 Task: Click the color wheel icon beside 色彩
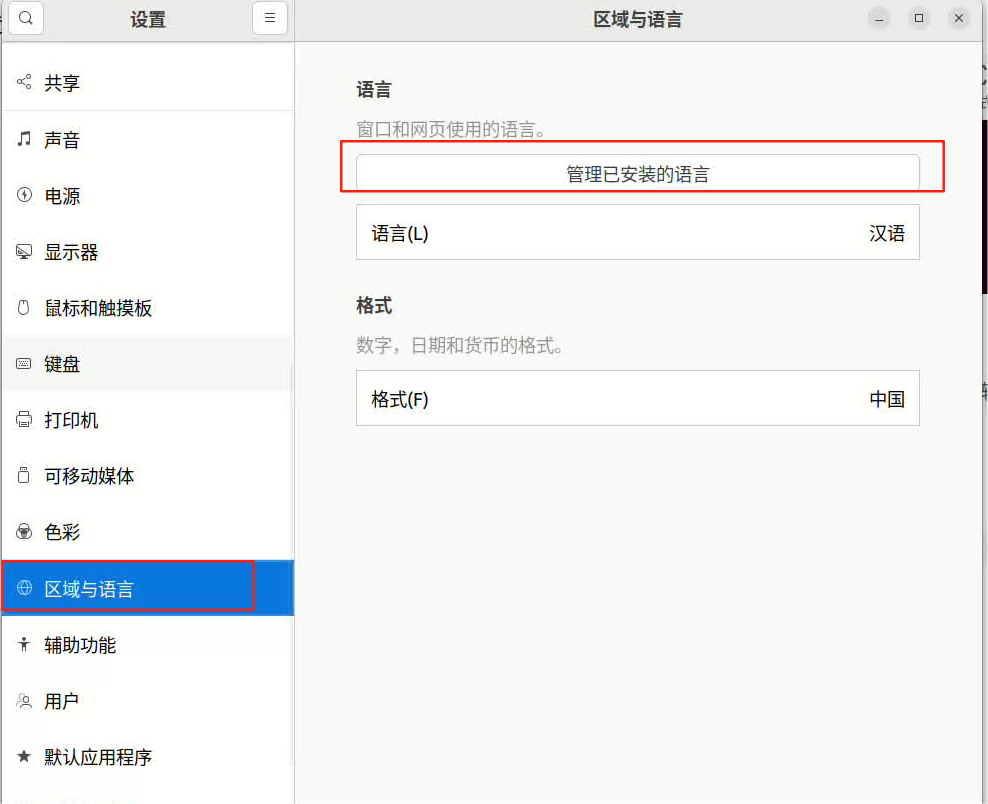tap(24, 532)
